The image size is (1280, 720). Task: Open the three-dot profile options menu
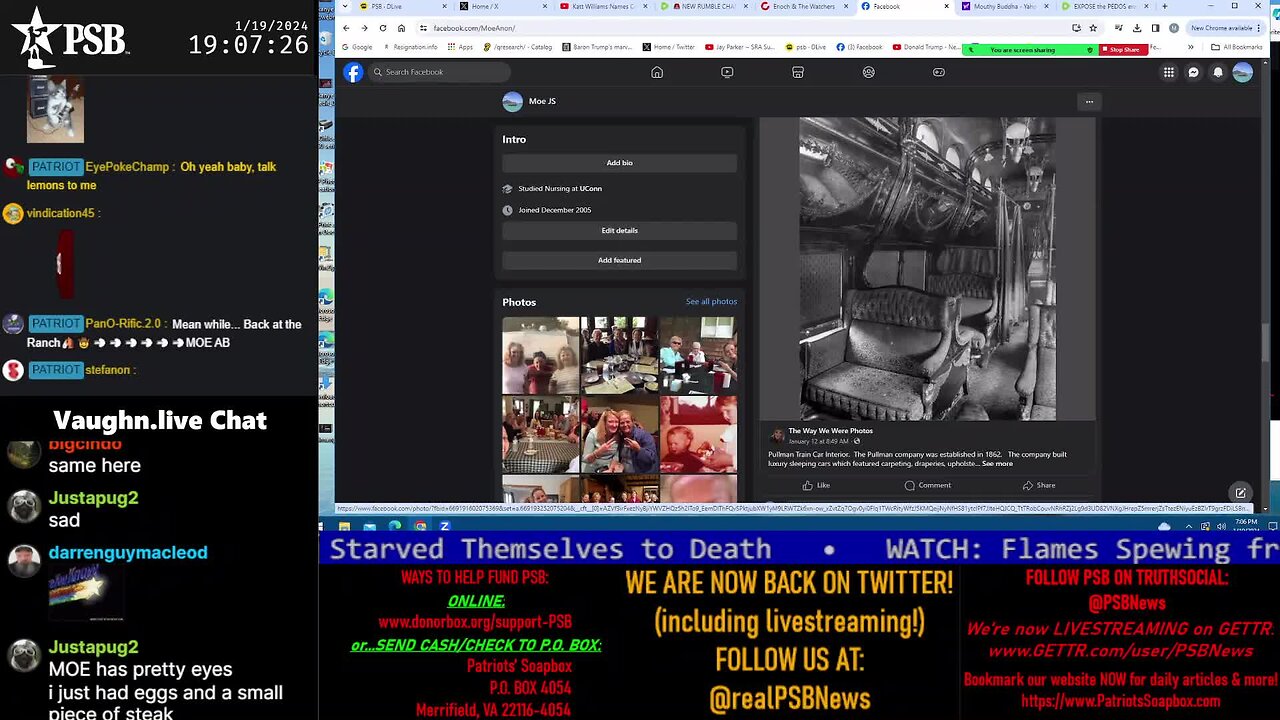click(1089, 101)
